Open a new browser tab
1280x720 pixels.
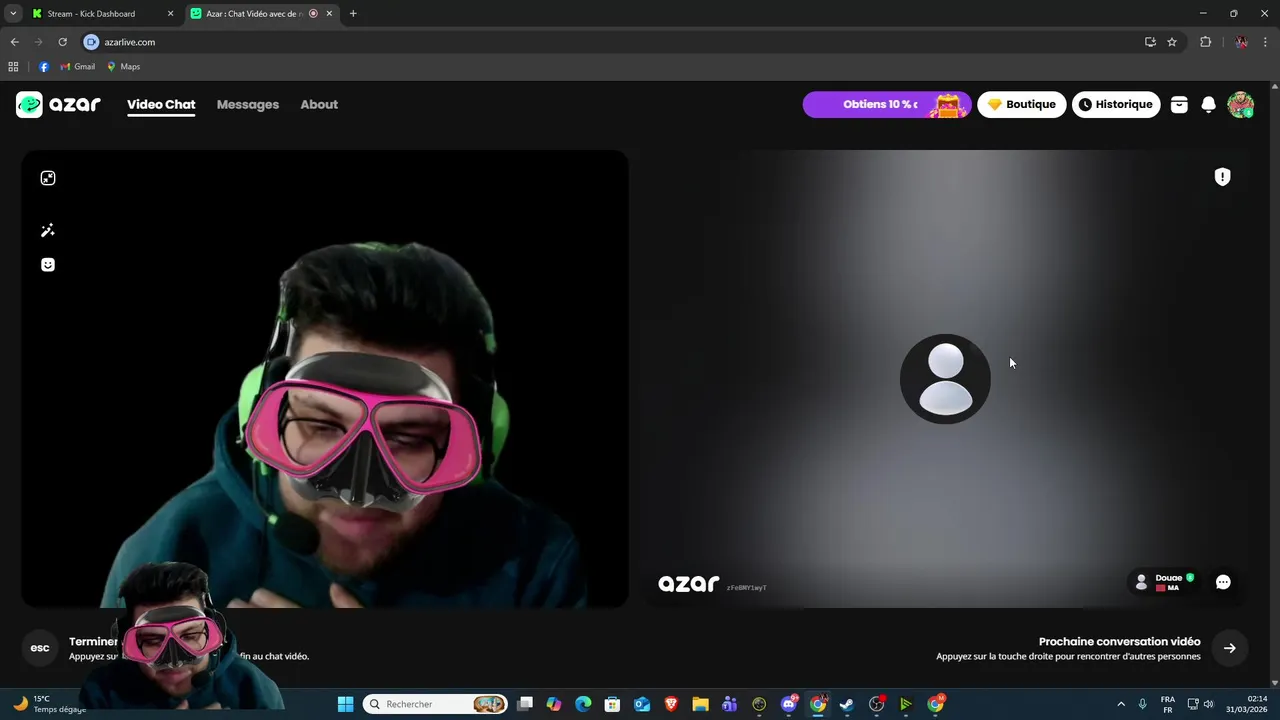click(353, 14)
